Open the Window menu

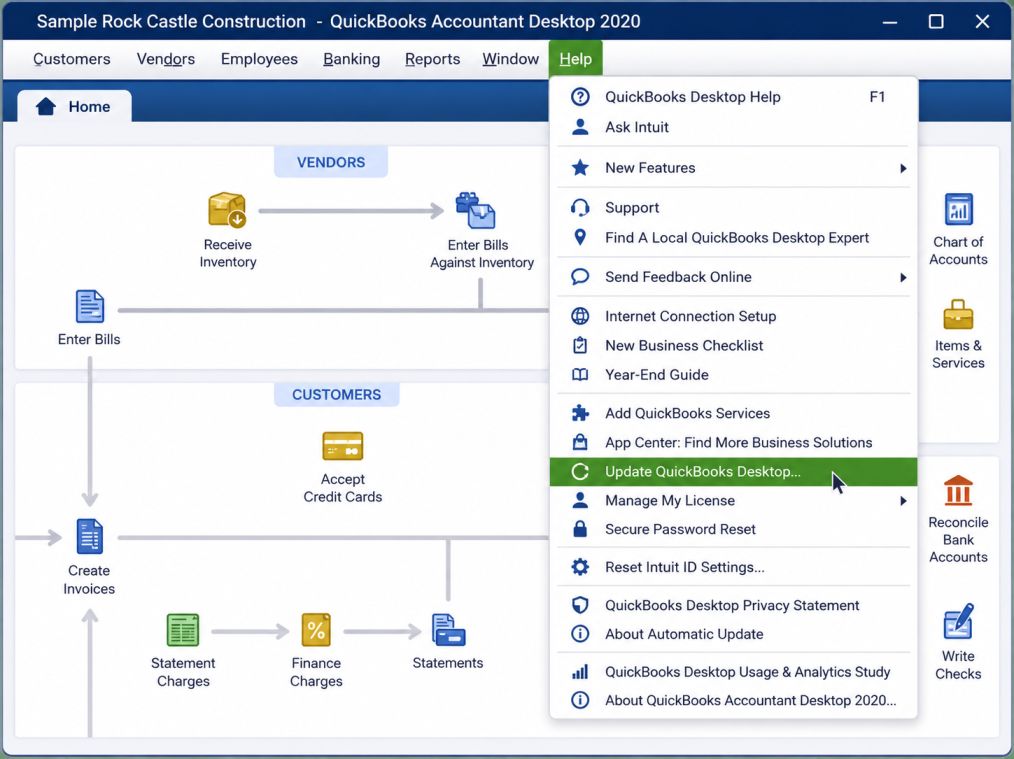pos(510,59)
